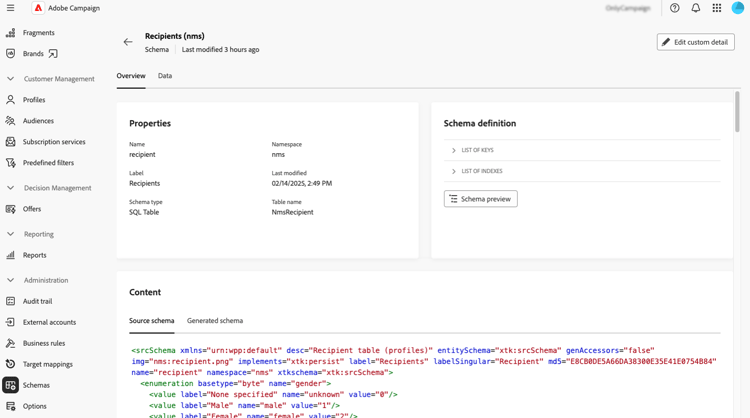Click the Predefined filters icon
750x418 pixels.
(11, 163)
